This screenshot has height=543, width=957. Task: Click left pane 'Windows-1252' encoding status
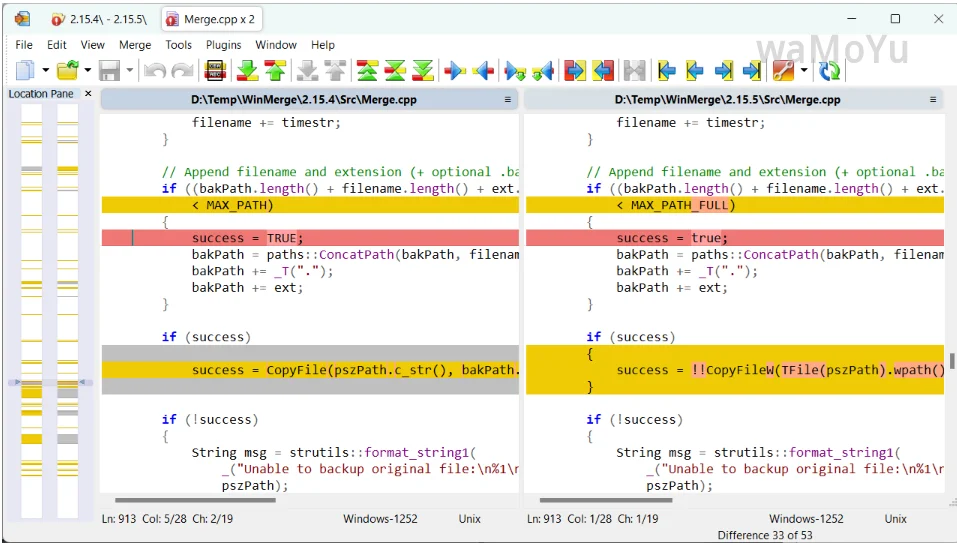click(x=380, y=519)
